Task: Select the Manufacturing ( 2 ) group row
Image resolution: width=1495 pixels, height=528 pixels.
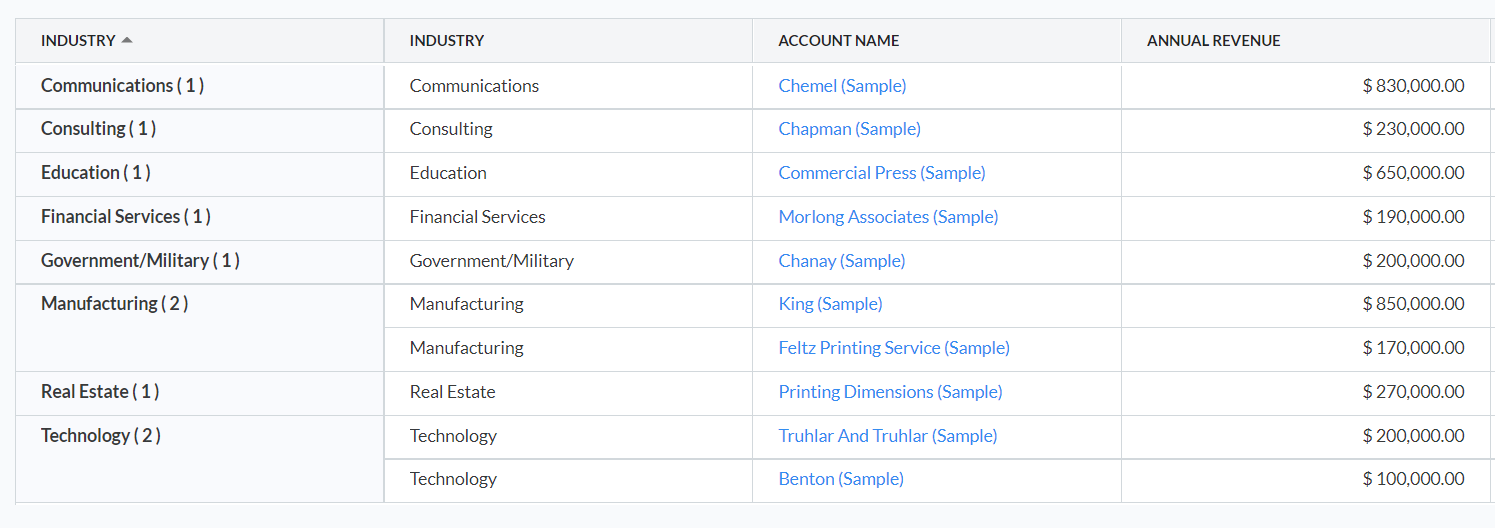Action: 114,304
